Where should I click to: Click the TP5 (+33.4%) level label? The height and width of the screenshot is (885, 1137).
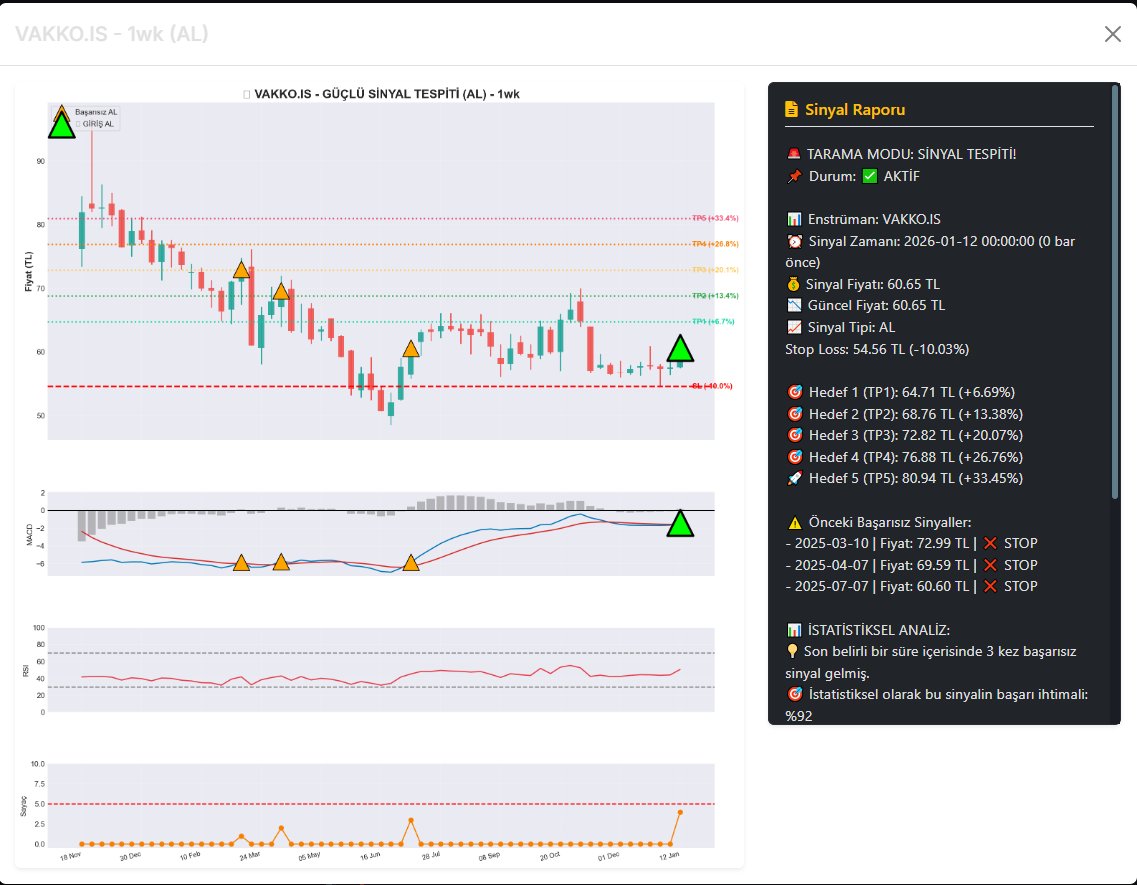click(715, 218)
